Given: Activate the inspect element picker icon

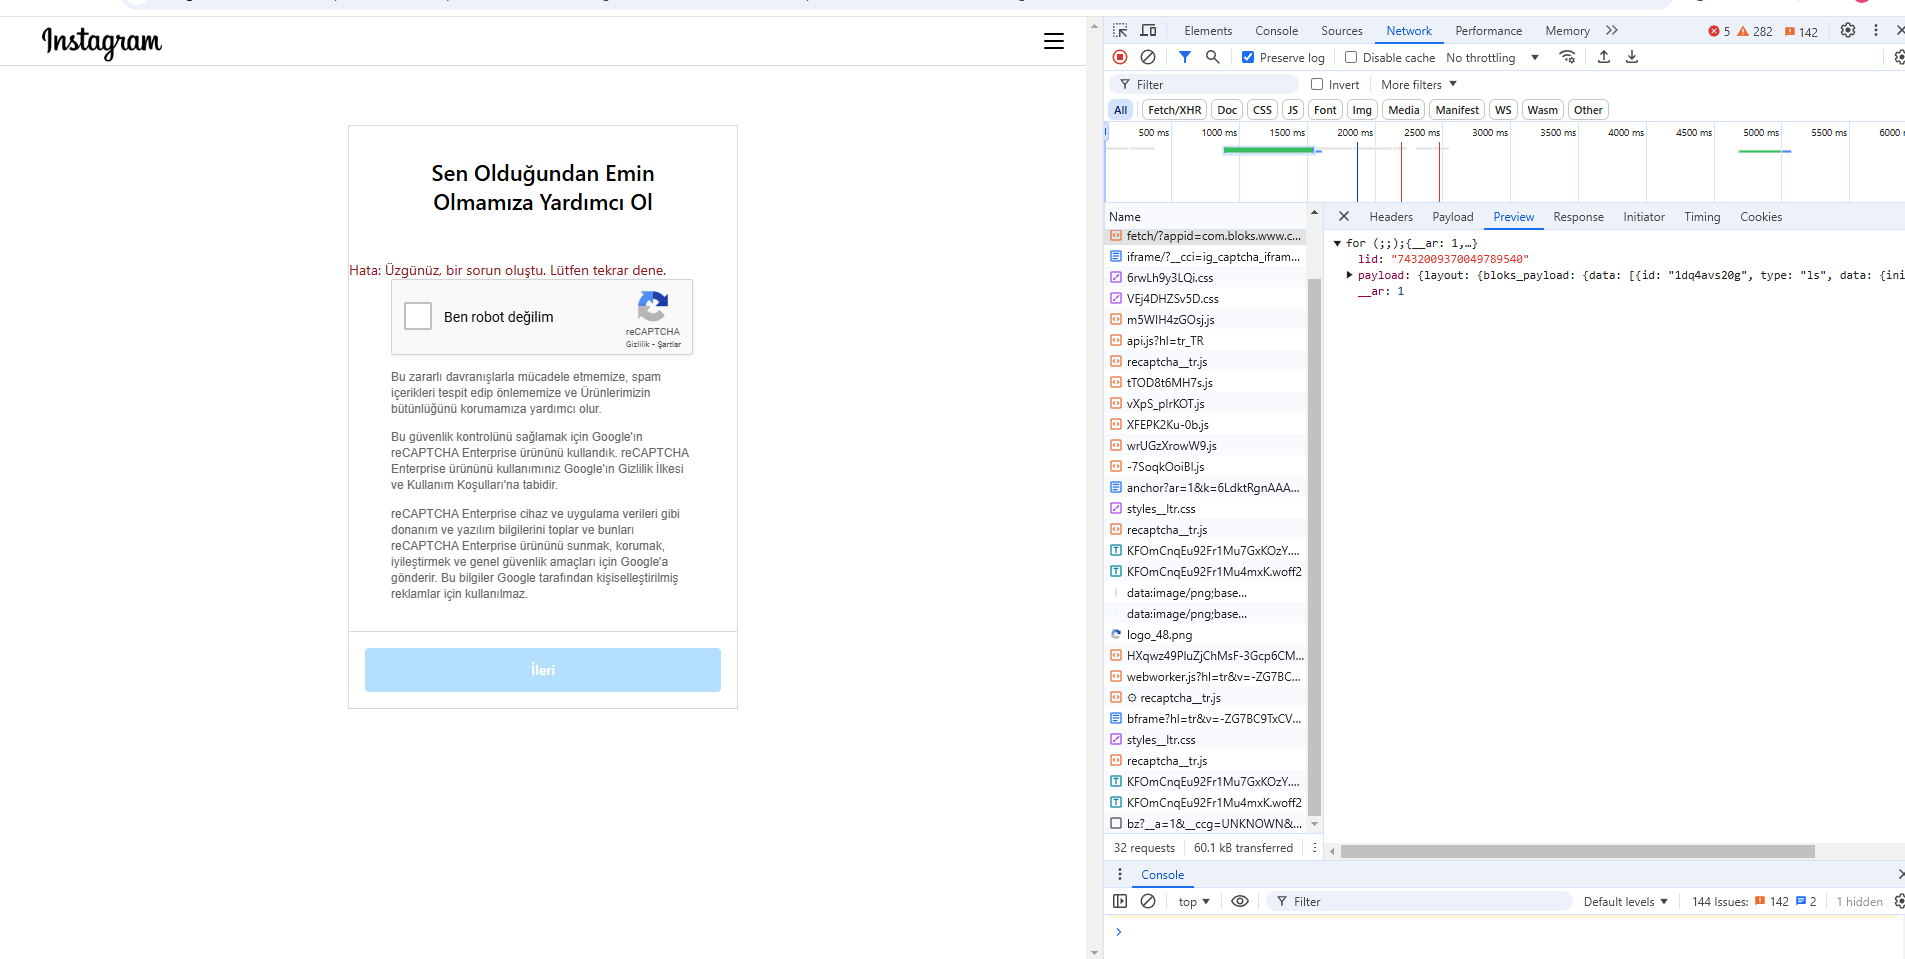Looking at the screenshot, I should (x=1120, y=31).
